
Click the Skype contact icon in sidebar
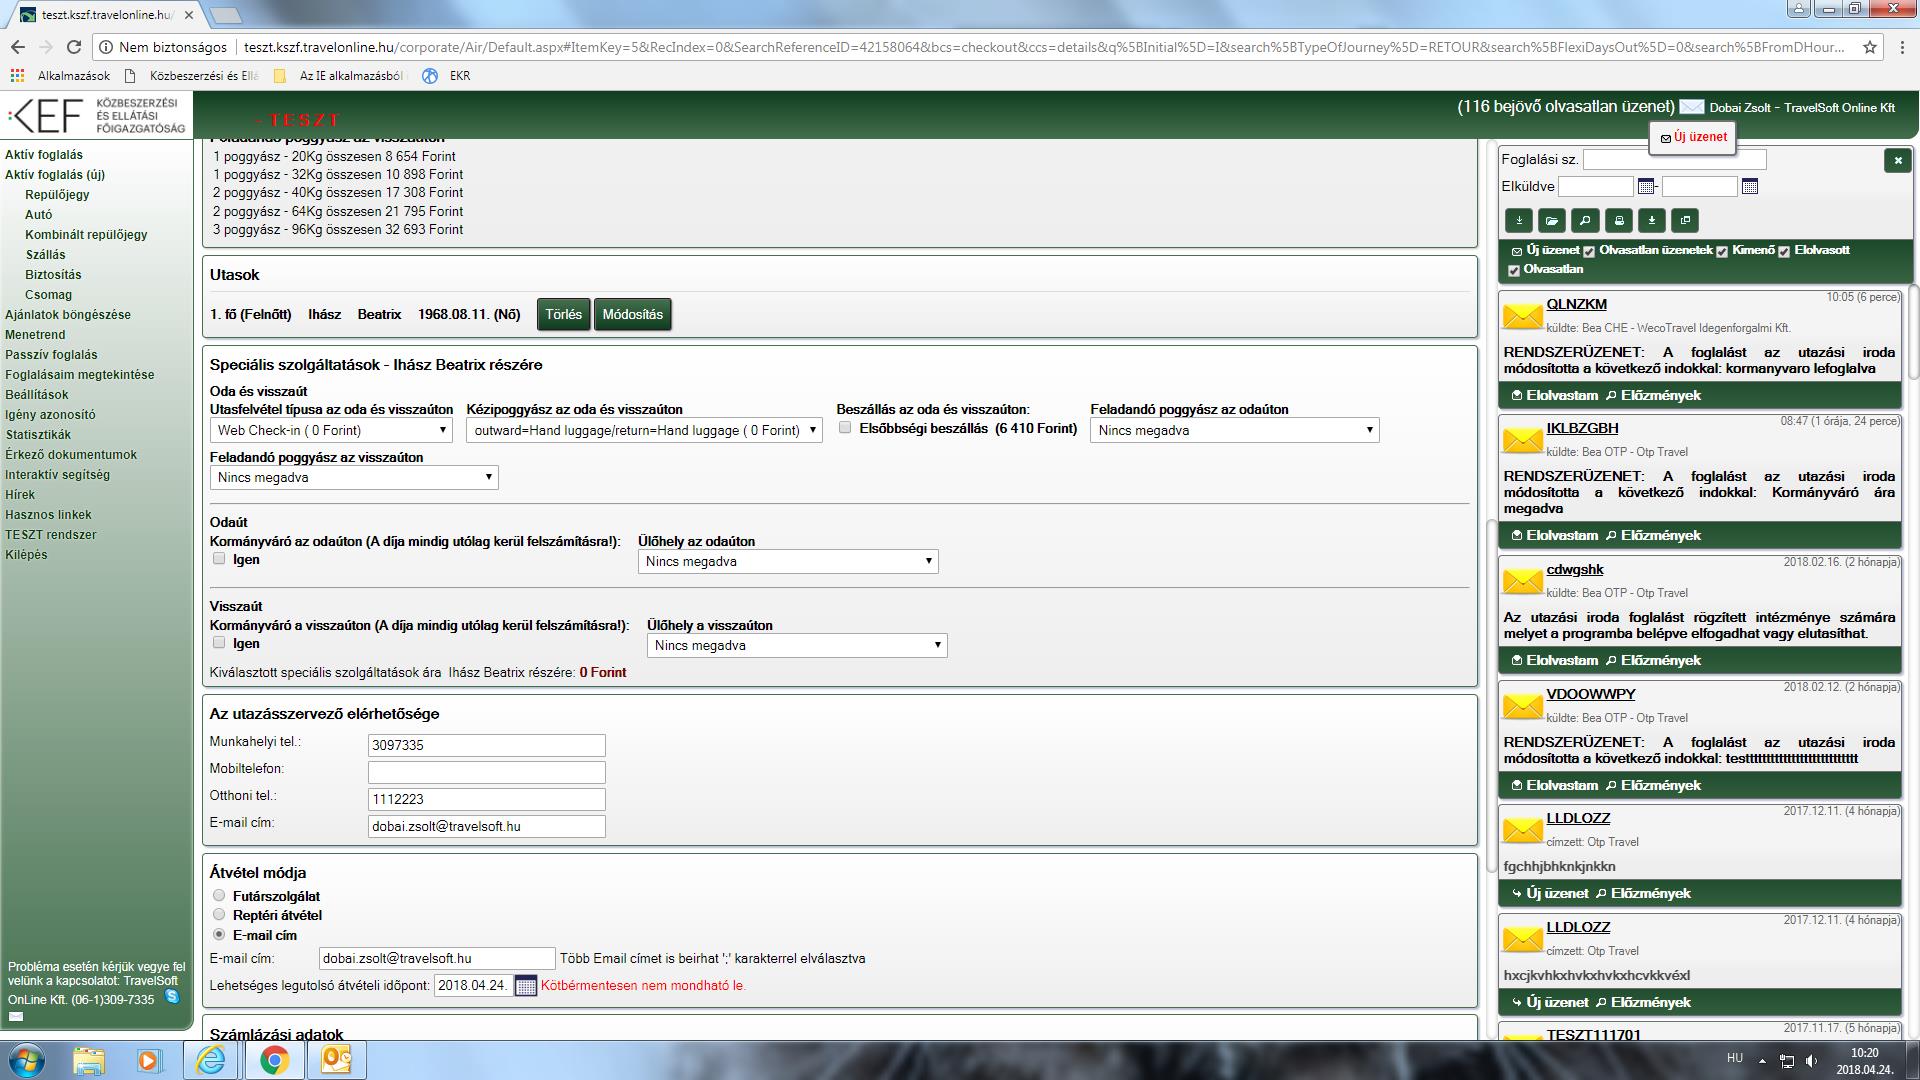coord(172,996)
